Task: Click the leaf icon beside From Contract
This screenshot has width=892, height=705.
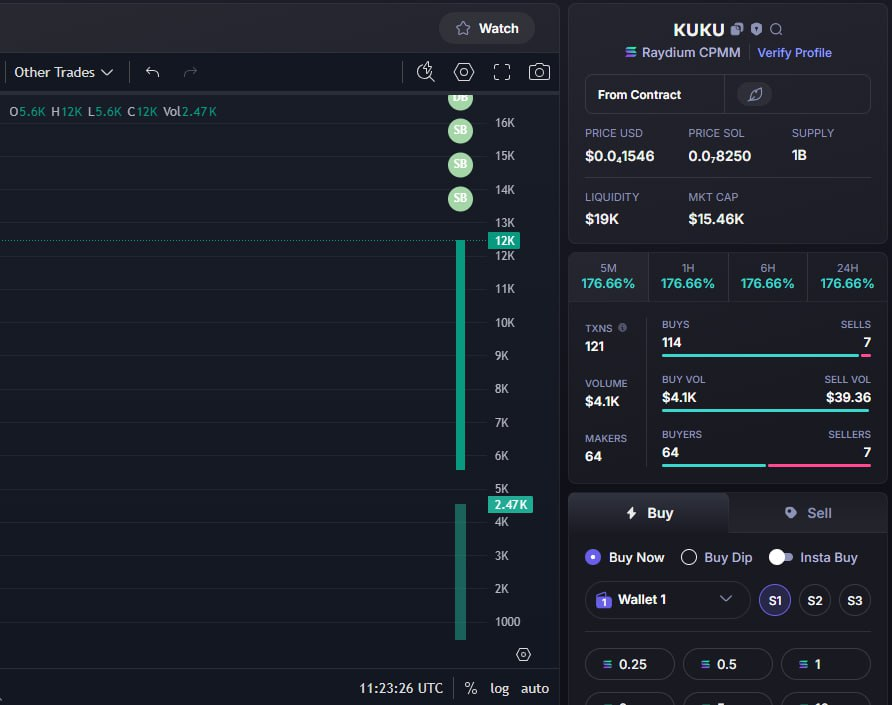Action: pyautogui.click(x=755, y=94)
